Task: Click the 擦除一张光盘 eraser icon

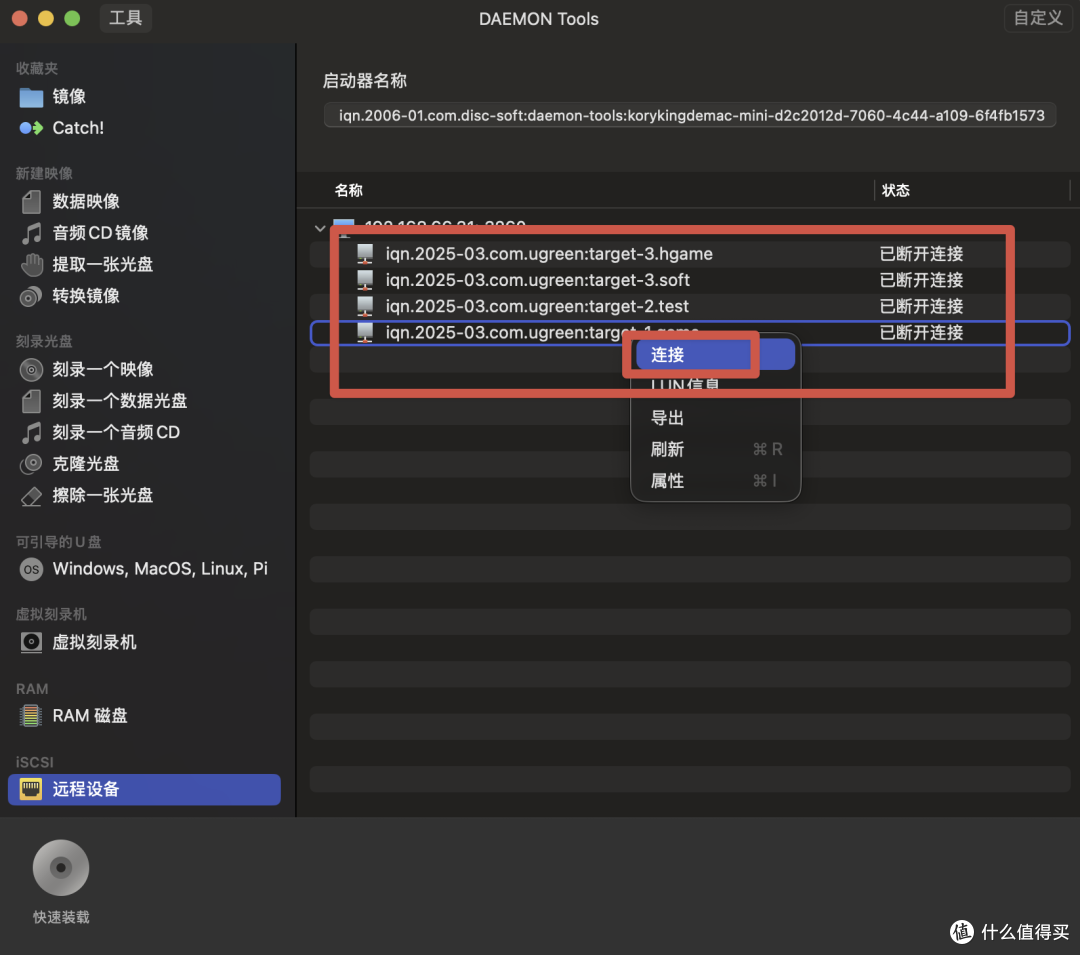Action: [31, 496]
